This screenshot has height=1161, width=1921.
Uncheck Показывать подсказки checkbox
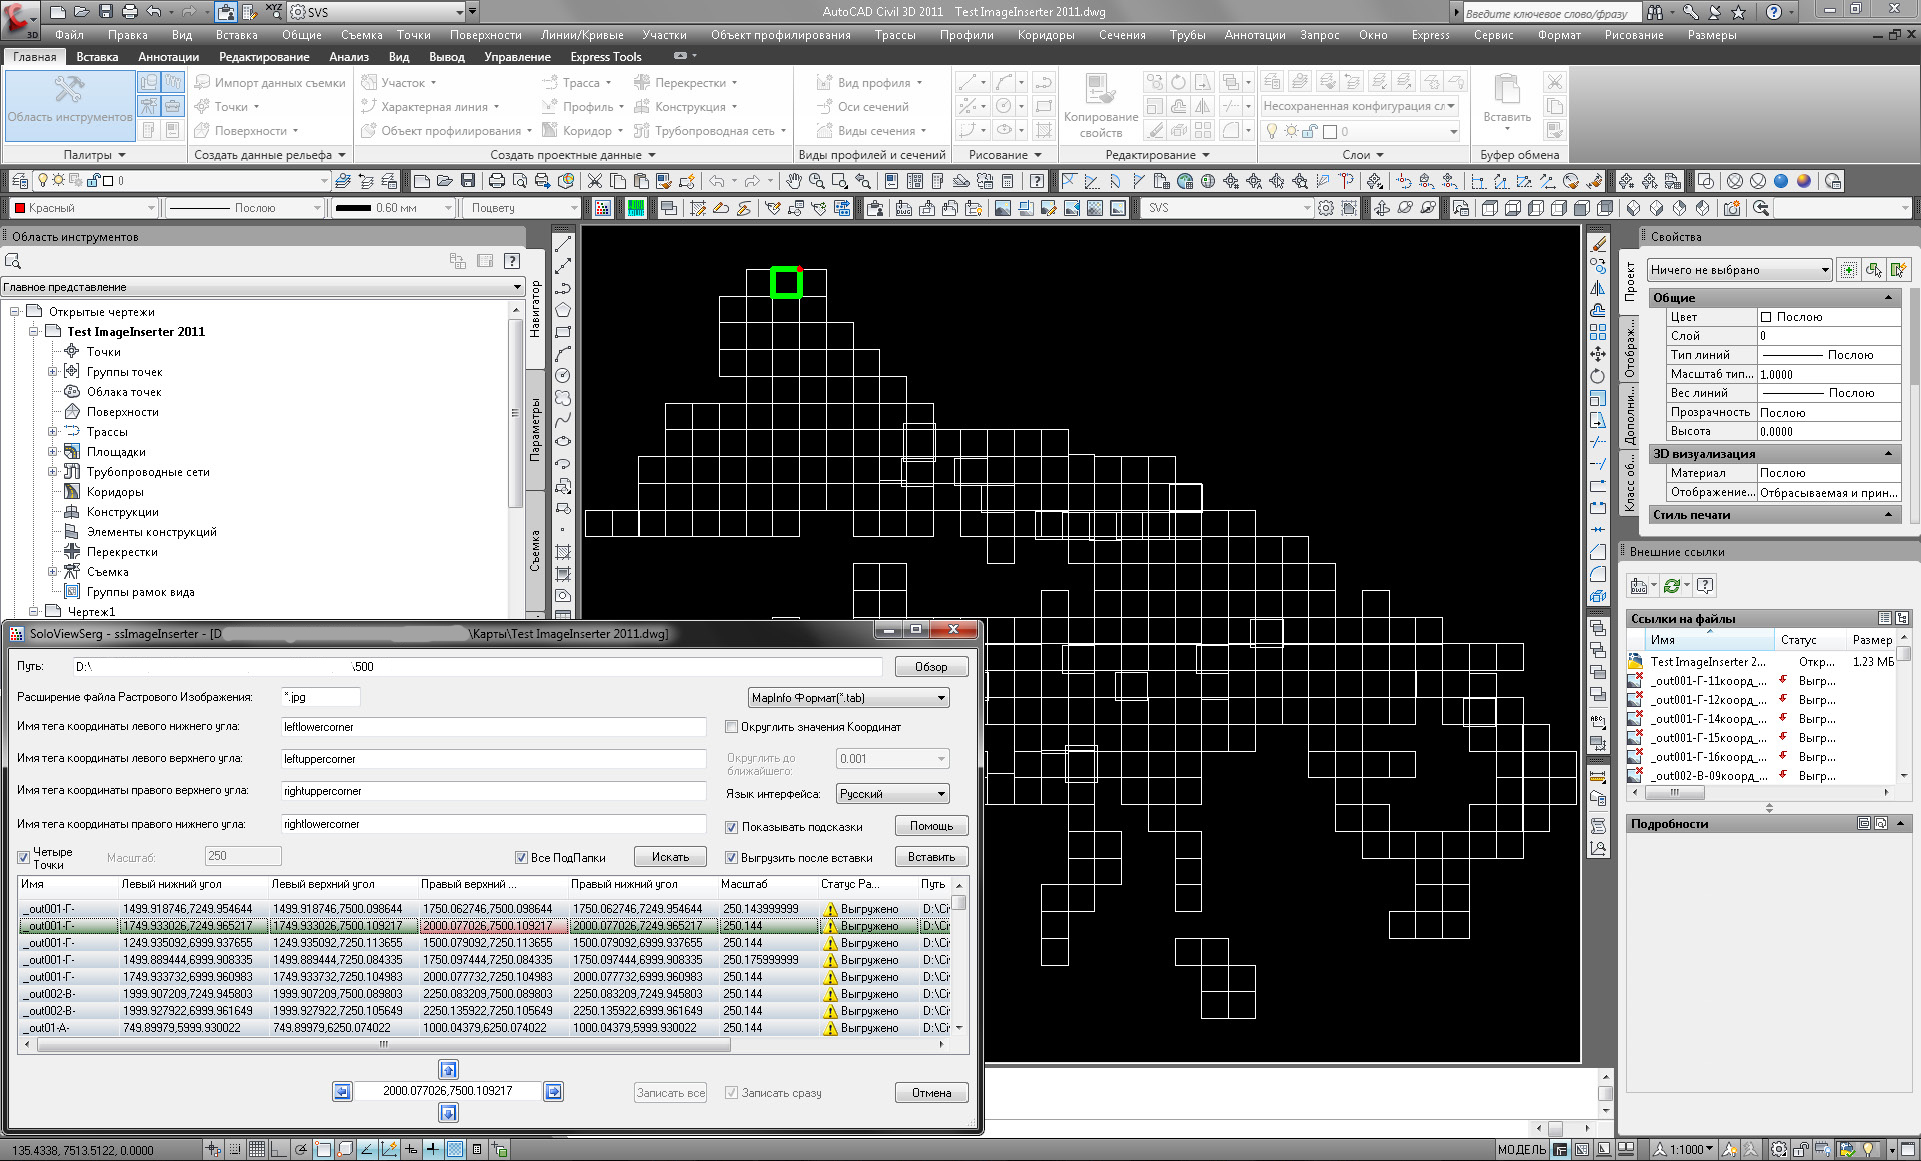732,827
